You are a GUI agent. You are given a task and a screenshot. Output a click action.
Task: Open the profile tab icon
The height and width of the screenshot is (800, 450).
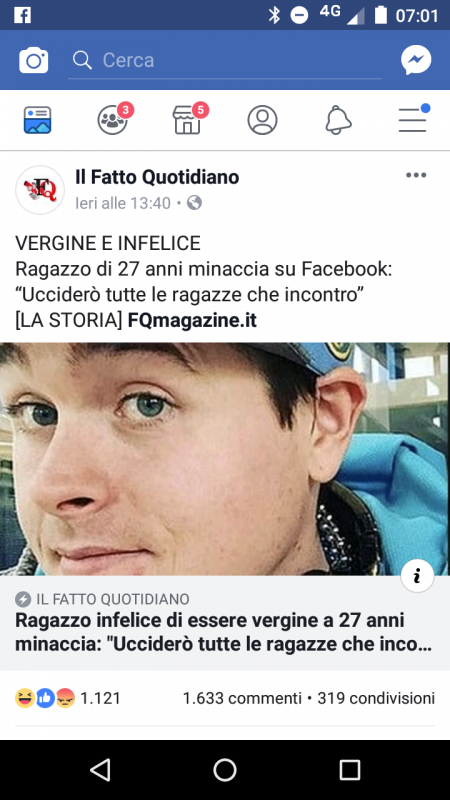pyautogui.click(x=262, y=120)
